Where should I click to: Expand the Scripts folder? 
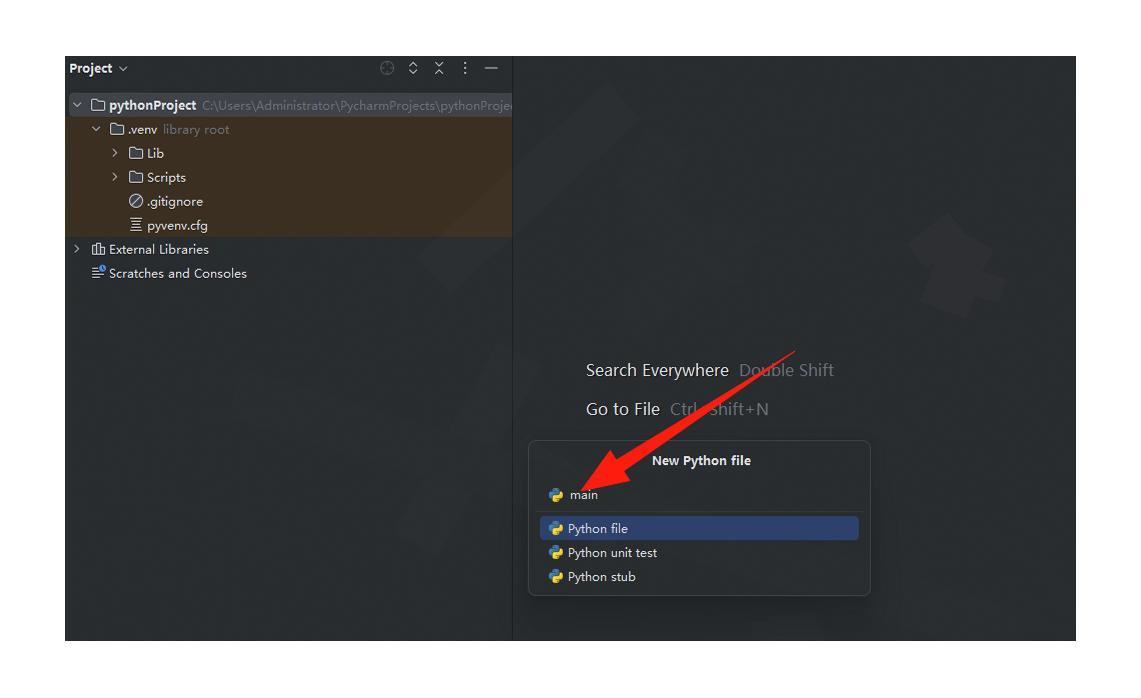coord(115,177)
